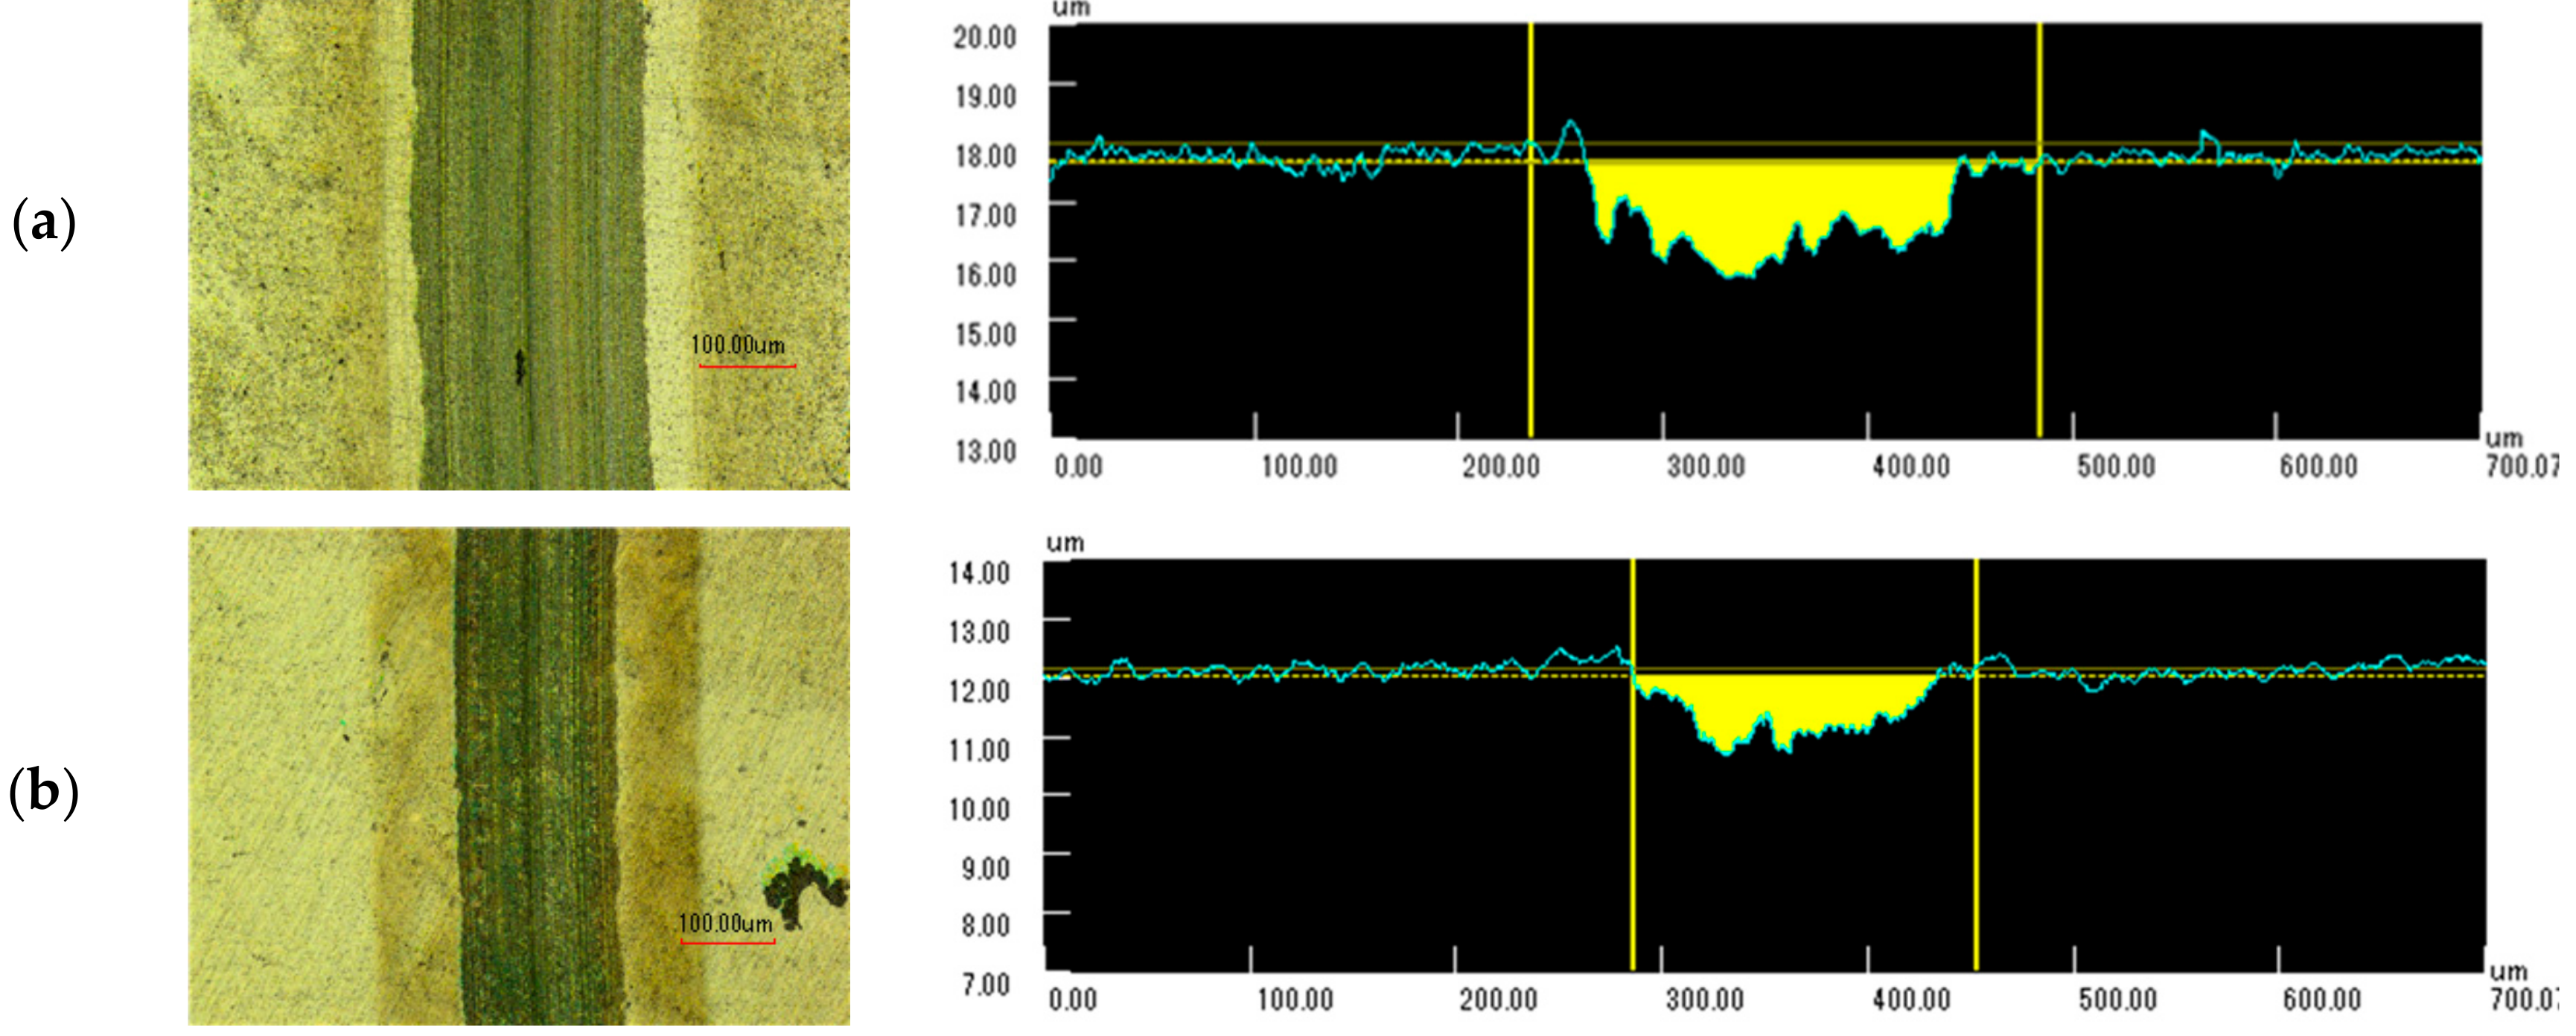Viewport: 2576px width, 1036px height.
Task: Click the 100.00um scale bar label in image (b)
Action: click(726, 924)
